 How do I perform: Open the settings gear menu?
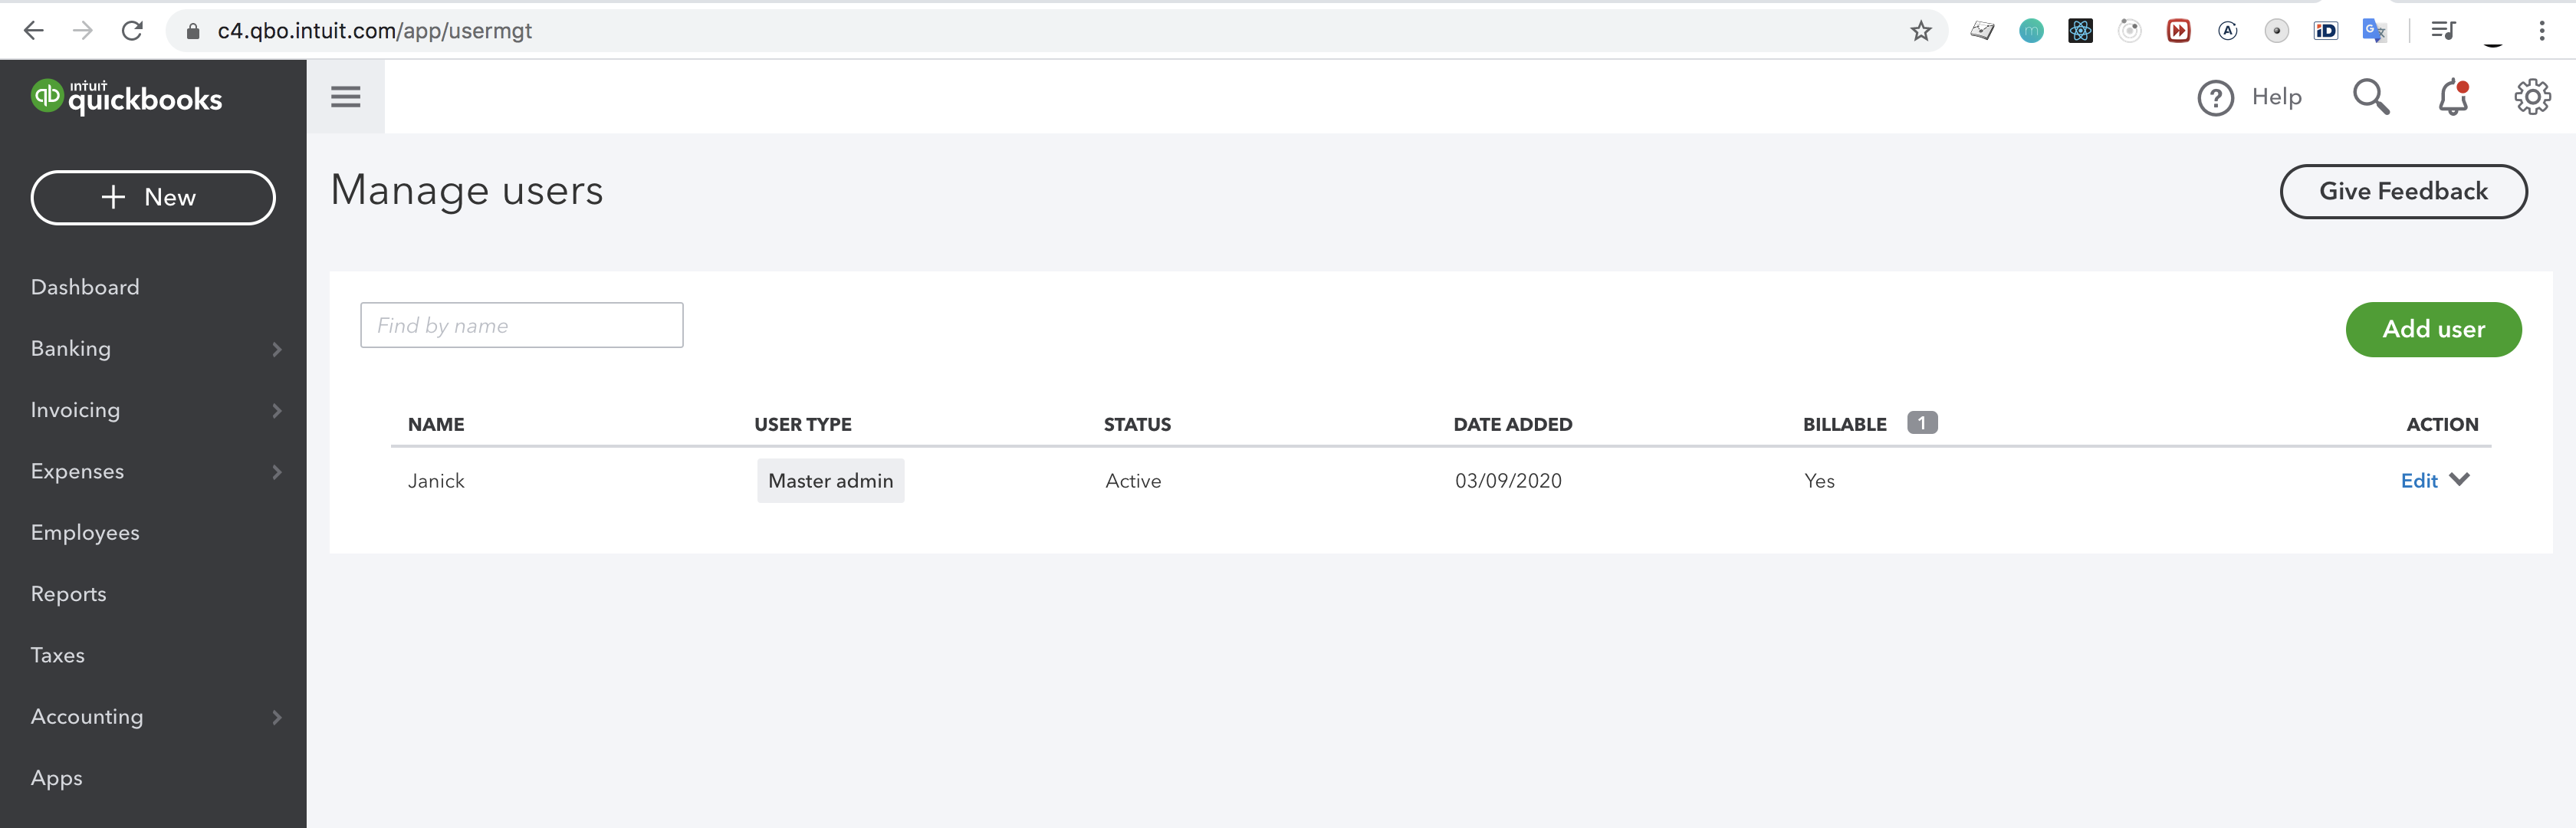2531,97
